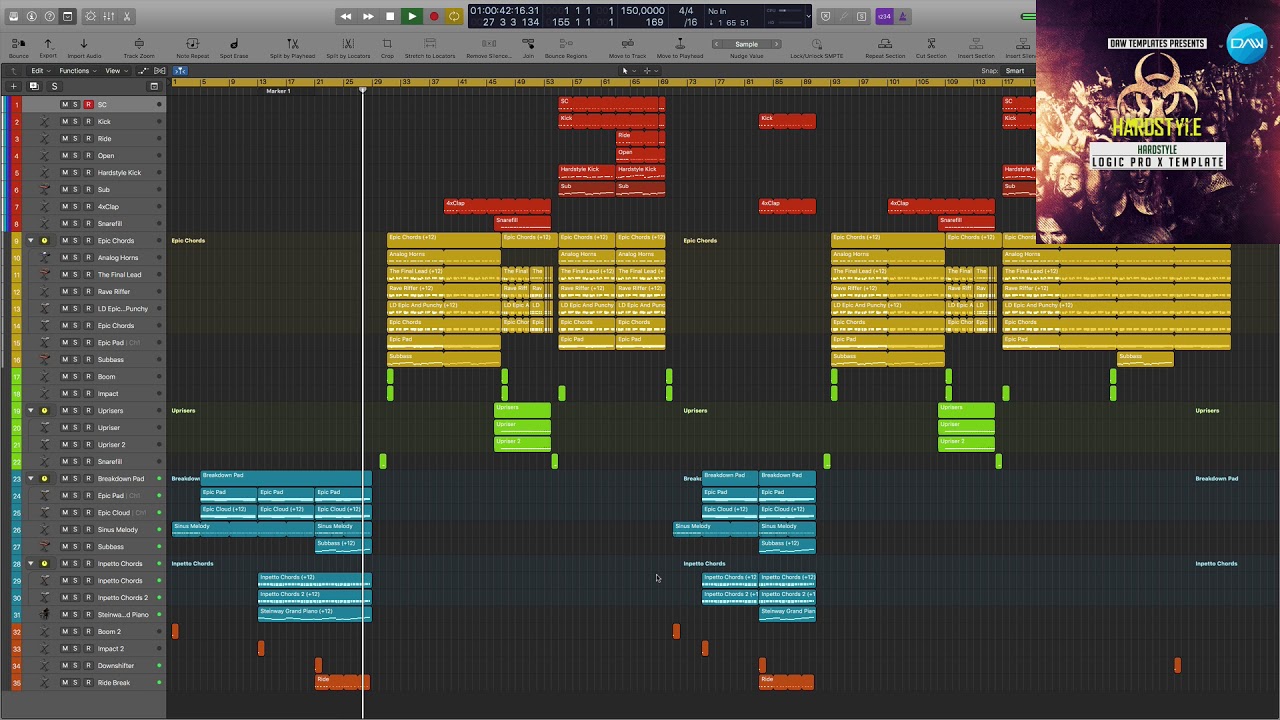Click the Record button
This screenshot has height=720, width=1280.
pyautogui.click(x=433, y=16)
